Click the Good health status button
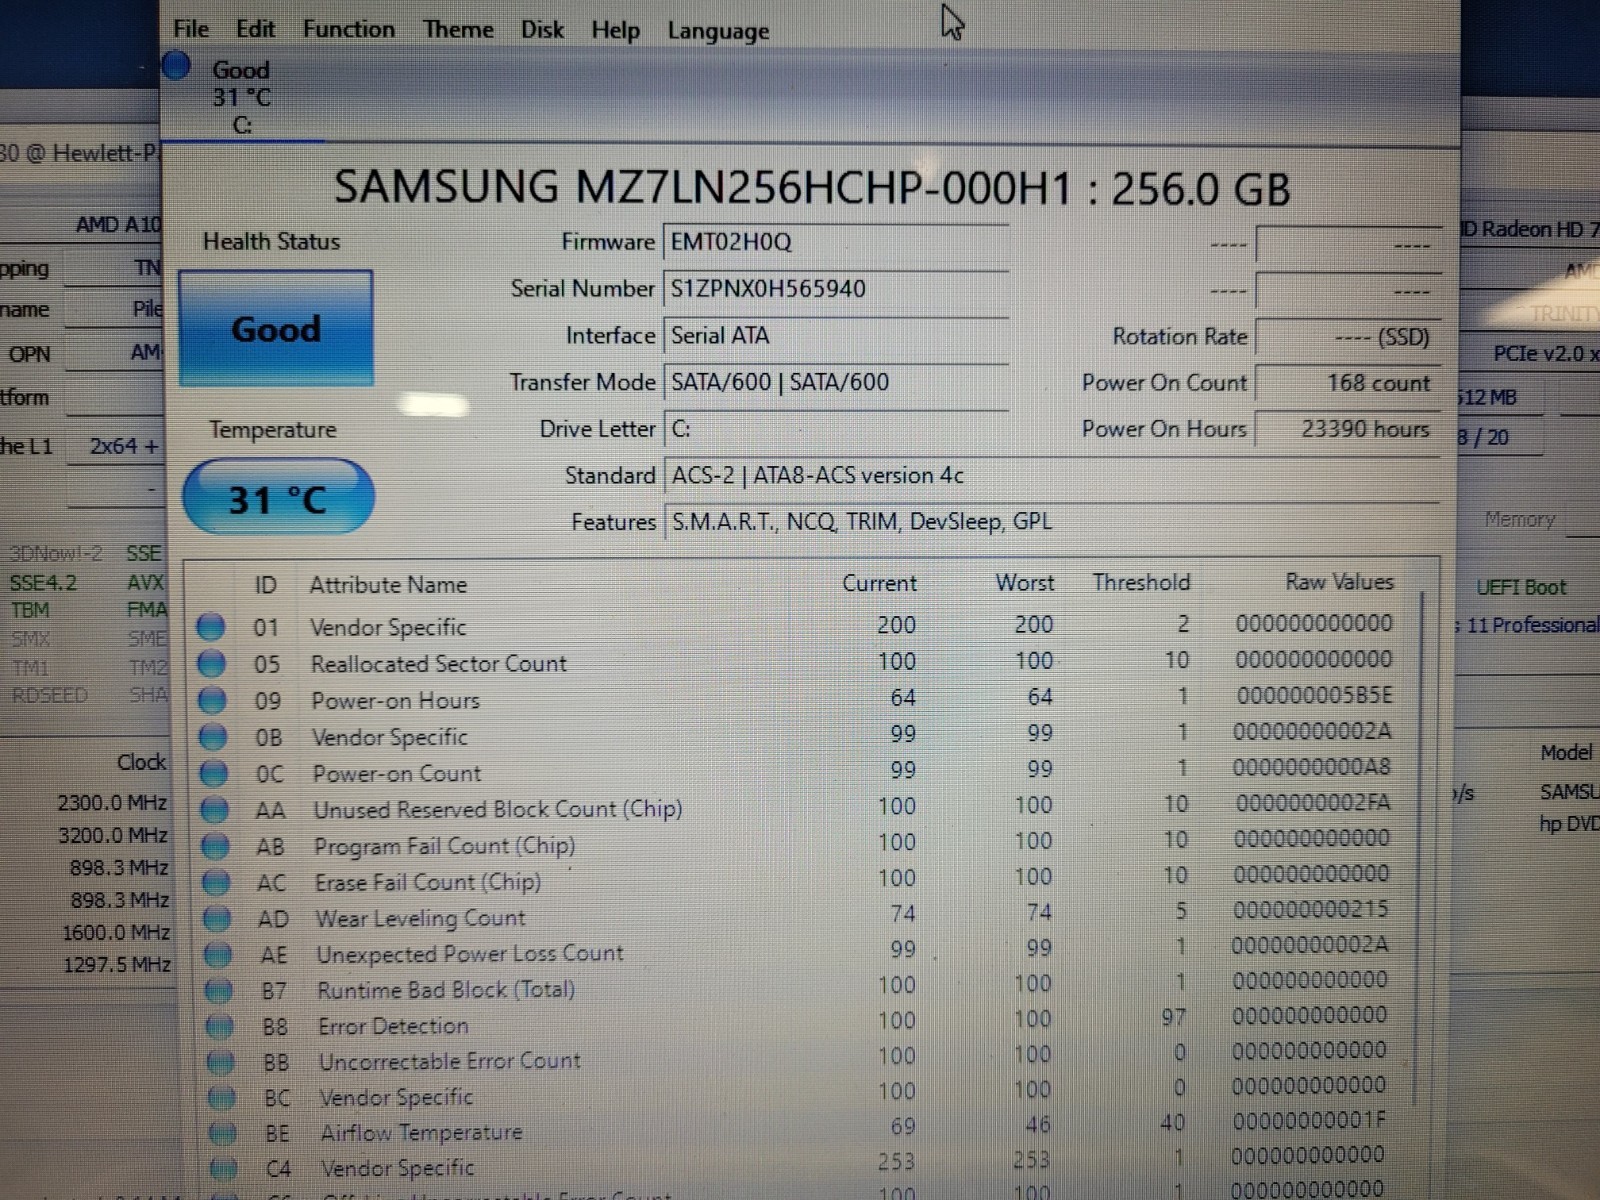The image size is (1600, 1200). tap(276, 328)
